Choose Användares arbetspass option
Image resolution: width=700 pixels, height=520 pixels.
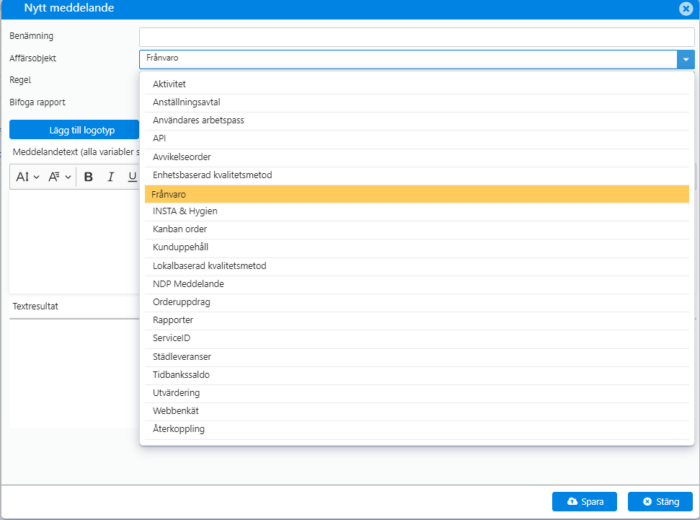pos(417,121)
